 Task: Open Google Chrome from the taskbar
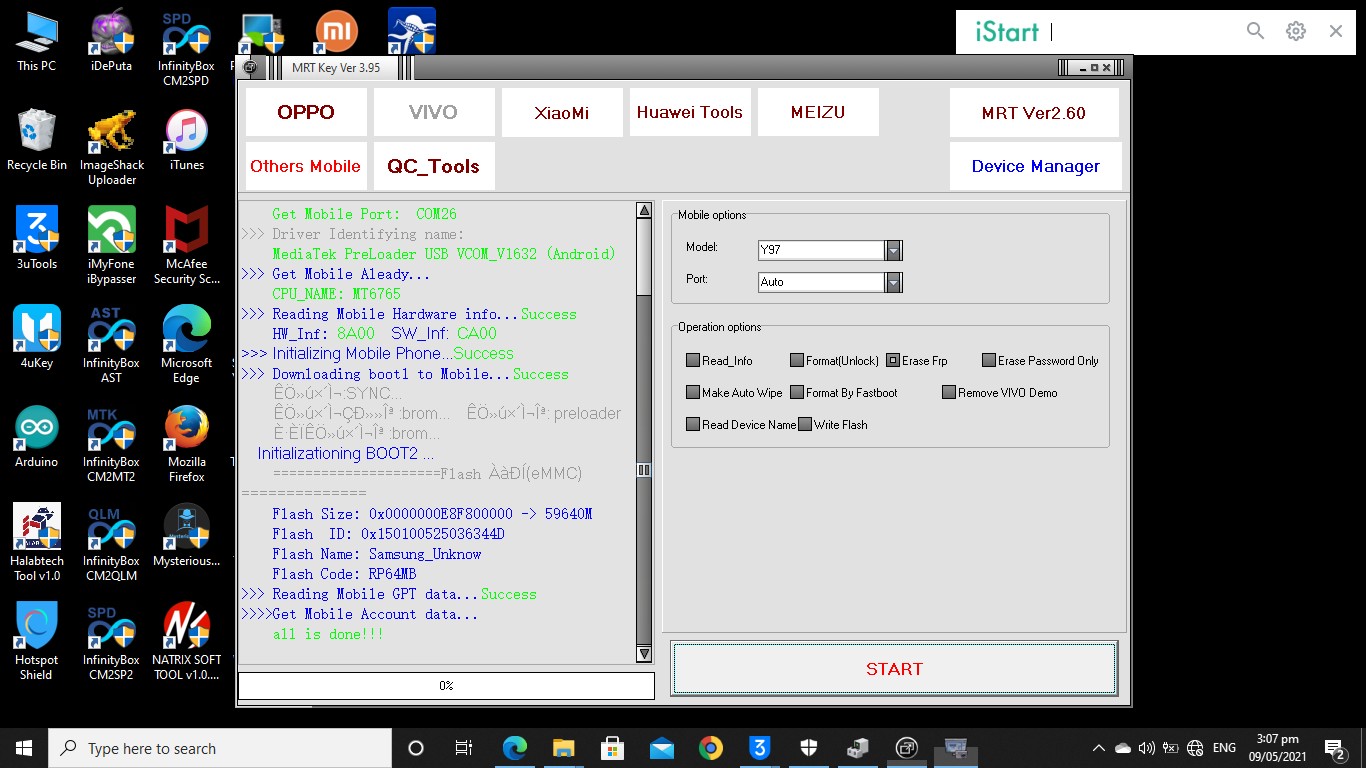coord(710,748)
